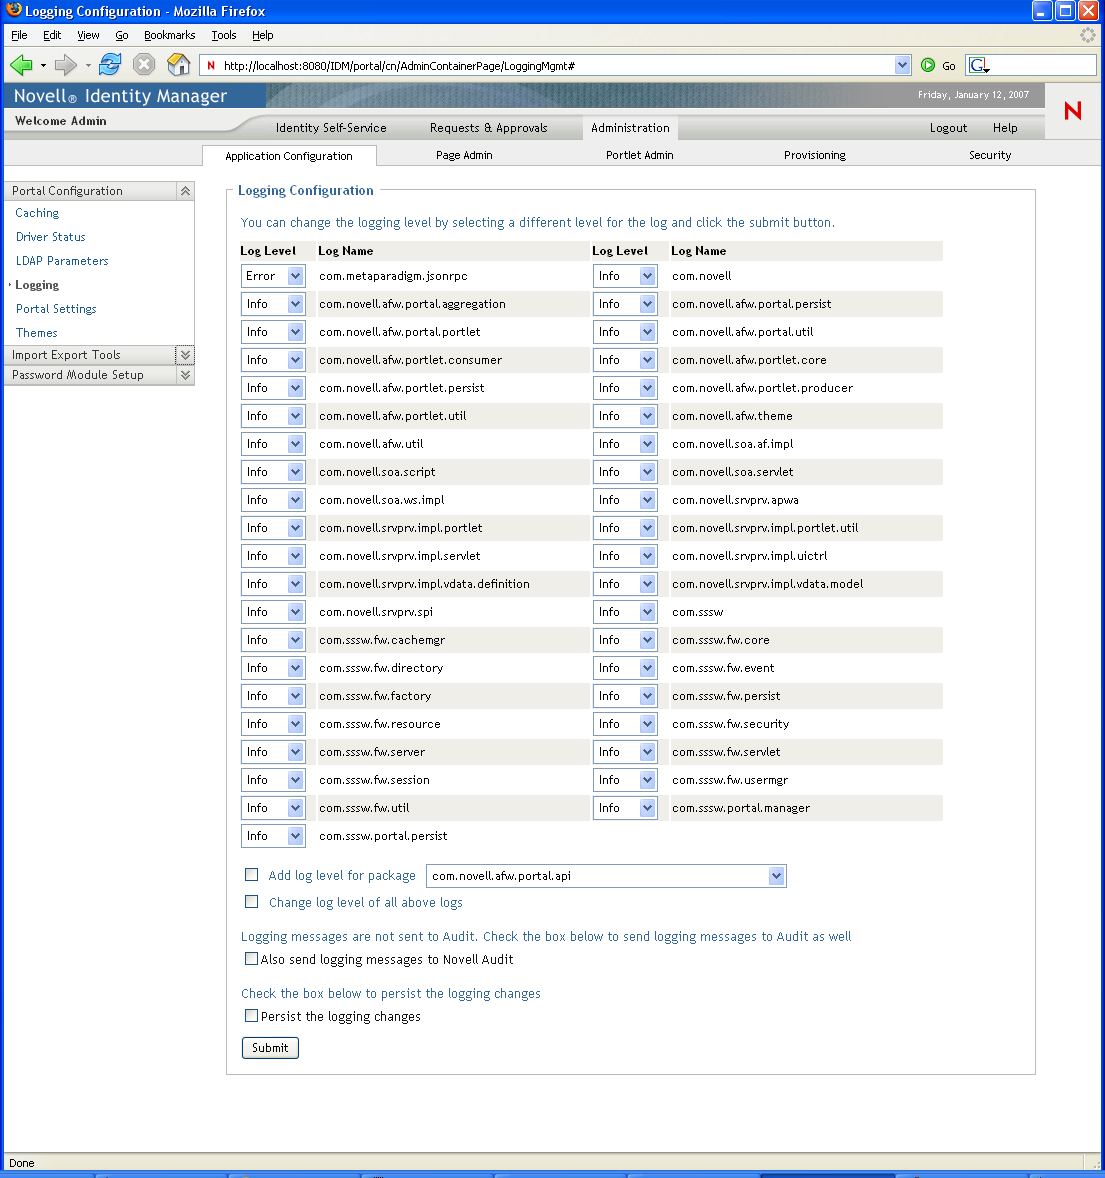Click the Stop loading icon
Screen dimensions: 1105x1178
pyautogui.click(x=143, y=65)
